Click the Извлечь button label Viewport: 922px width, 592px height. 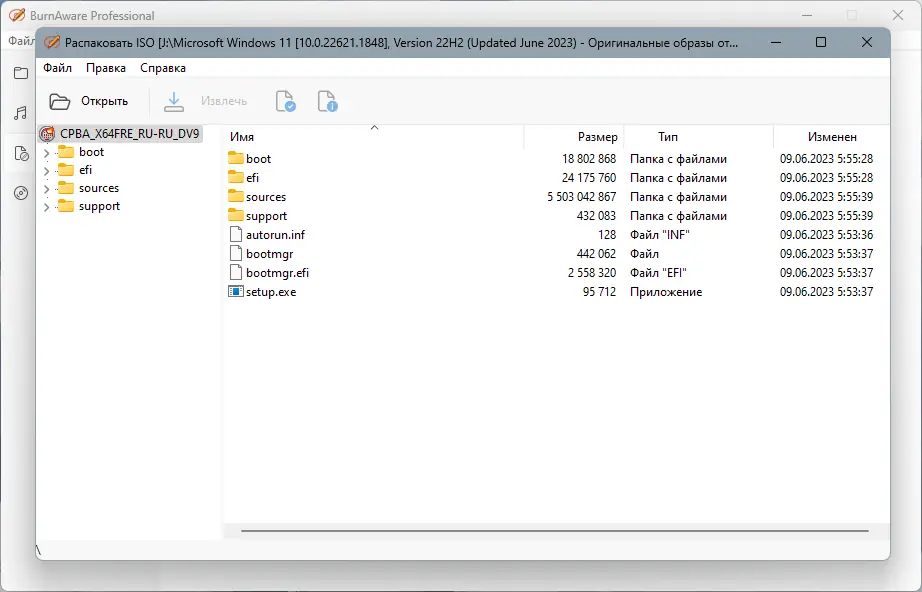(x=224, y=101)
